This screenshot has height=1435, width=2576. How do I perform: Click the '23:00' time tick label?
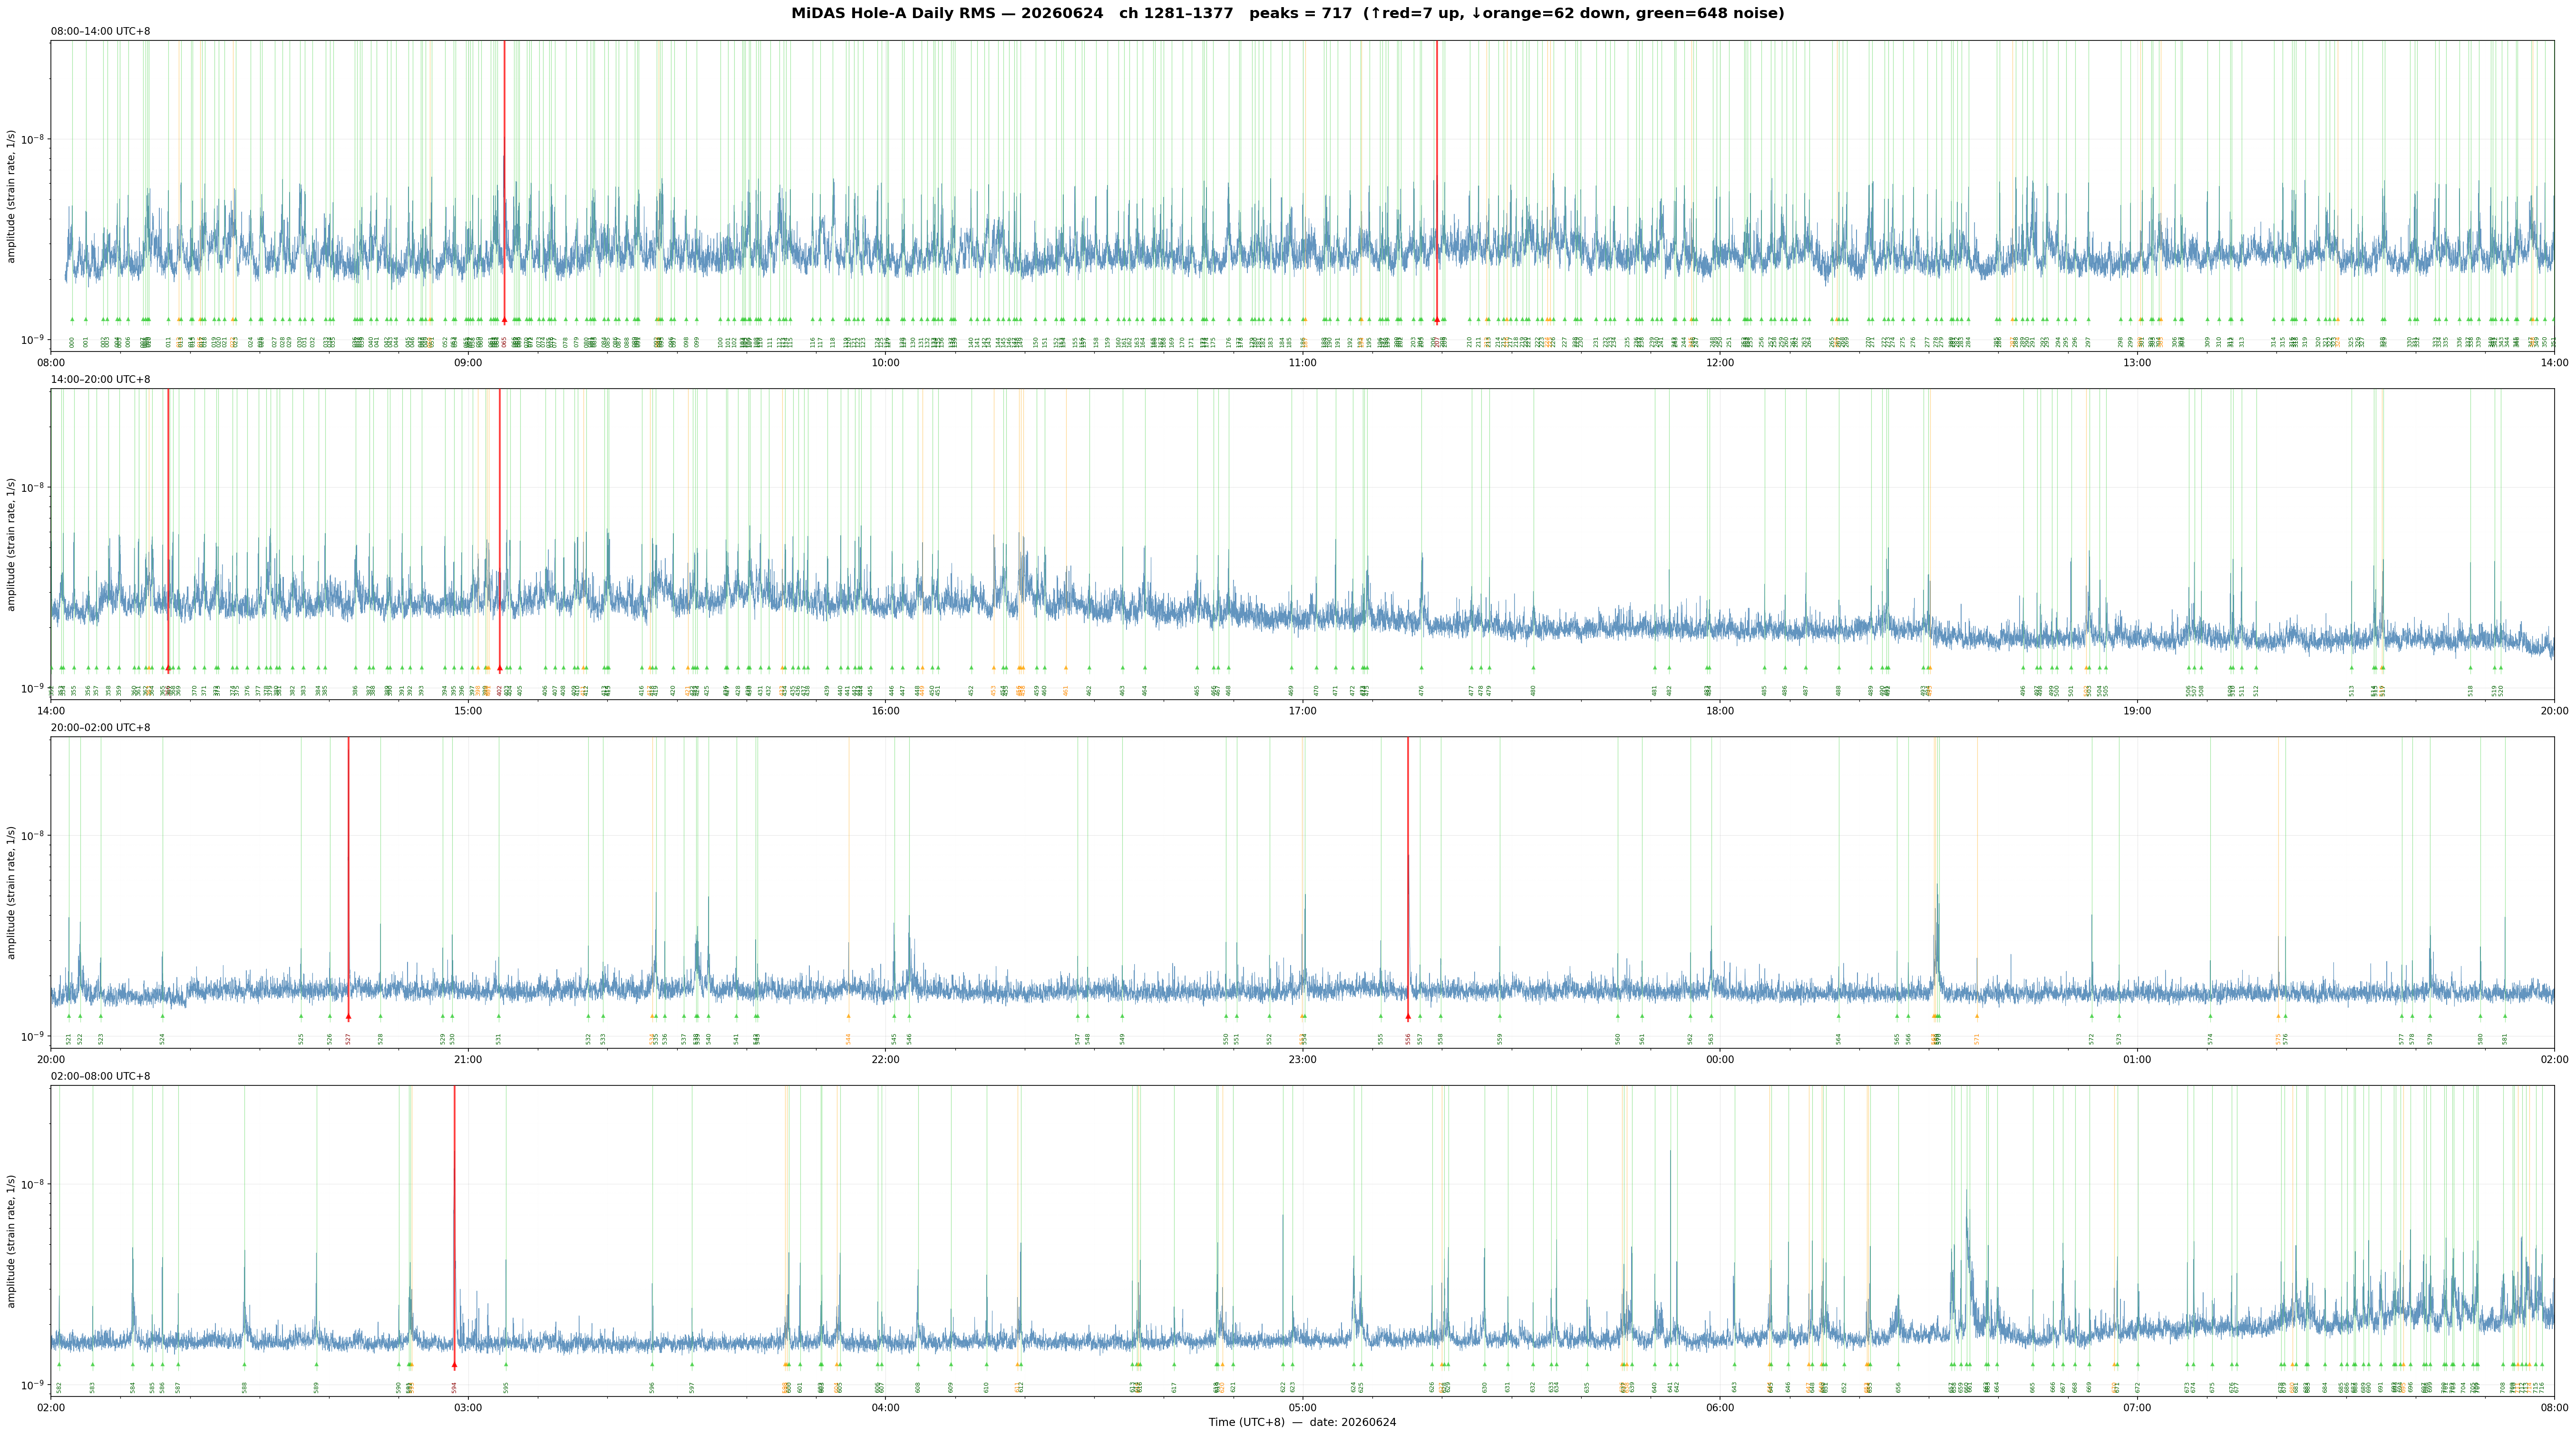pyautogui.click(x=1302, y=1059)
